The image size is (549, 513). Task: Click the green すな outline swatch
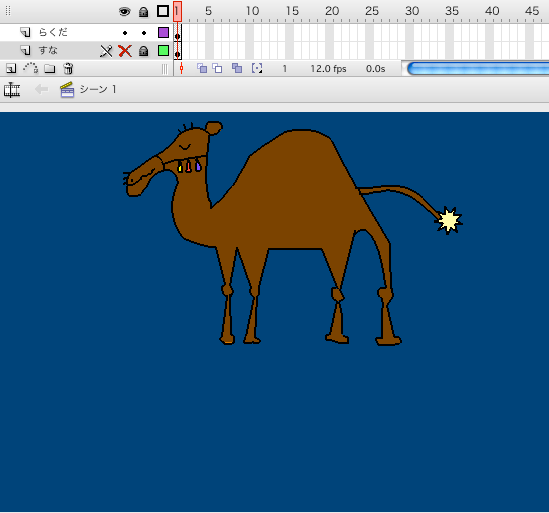click(x=163, y=50)
